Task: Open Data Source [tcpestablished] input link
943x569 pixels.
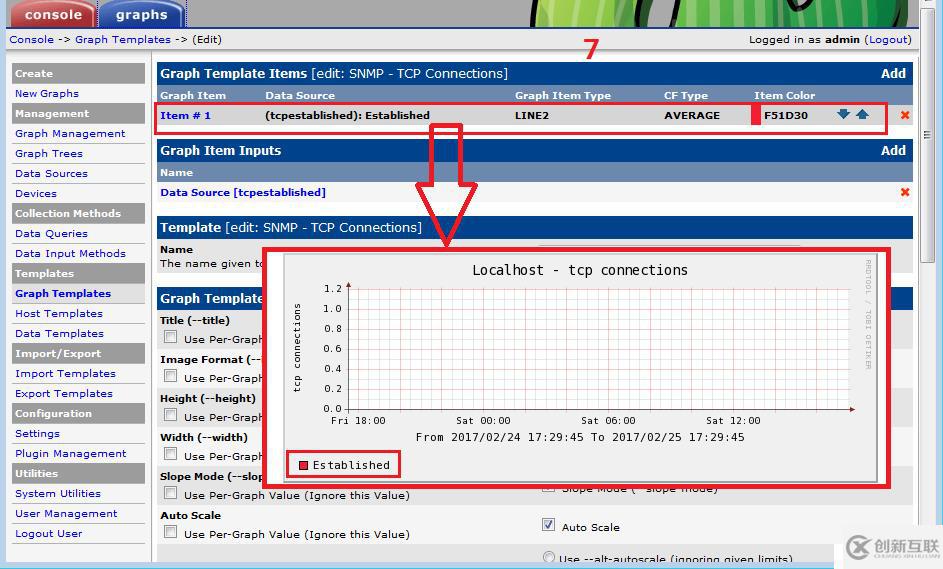Action: pyautogui.click(x=243, y=192)
